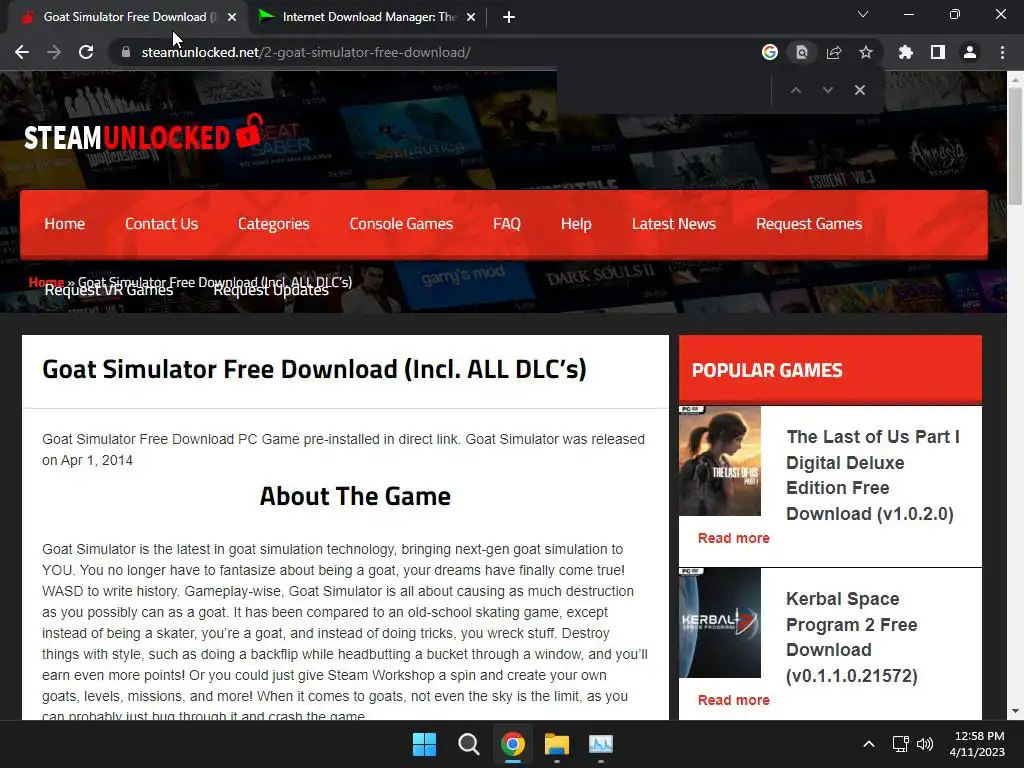
Task: Click the find-in-page search icon in address bar
Action: click(x=801, y=52)
